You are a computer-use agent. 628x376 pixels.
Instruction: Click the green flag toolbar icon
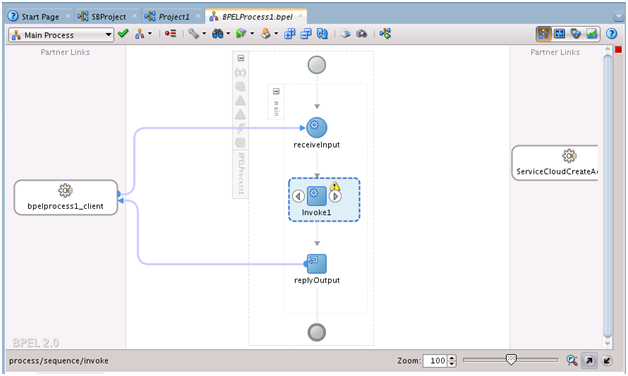pyautogui.click(x=241, y=34)
